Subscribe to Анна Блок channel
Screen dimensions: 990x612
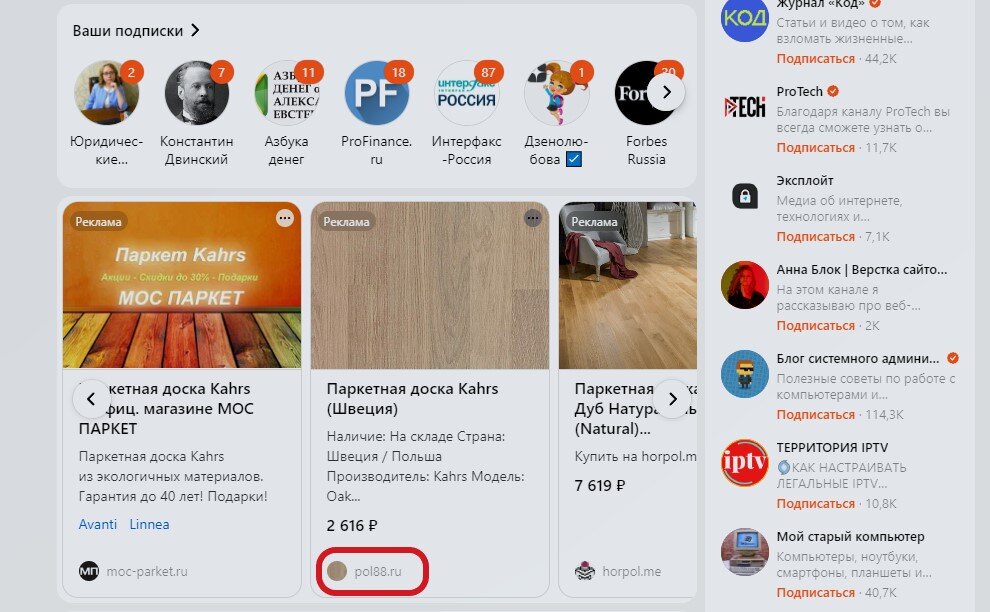tap(815, 326)
